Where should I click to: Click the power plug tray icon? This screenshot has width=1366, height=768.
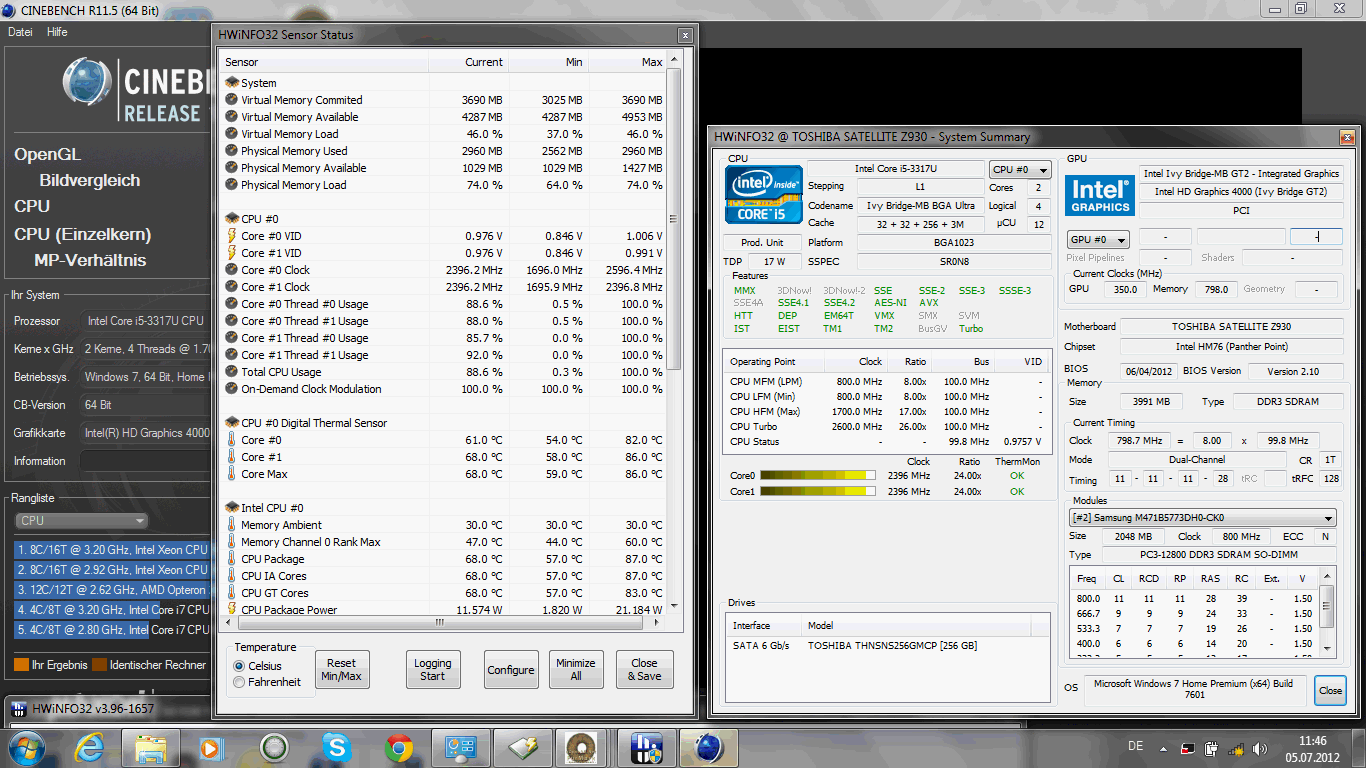click(x=1211, y=747)
